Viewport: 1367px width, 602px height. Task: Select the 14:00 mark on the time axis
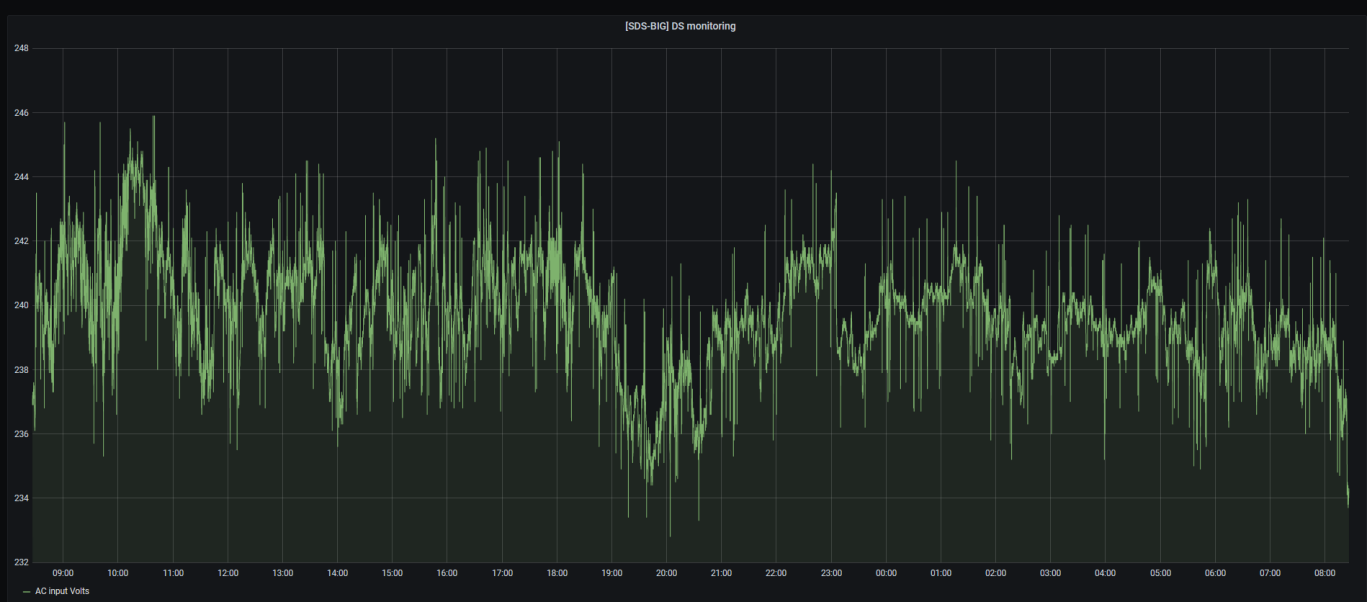[337, 573]
